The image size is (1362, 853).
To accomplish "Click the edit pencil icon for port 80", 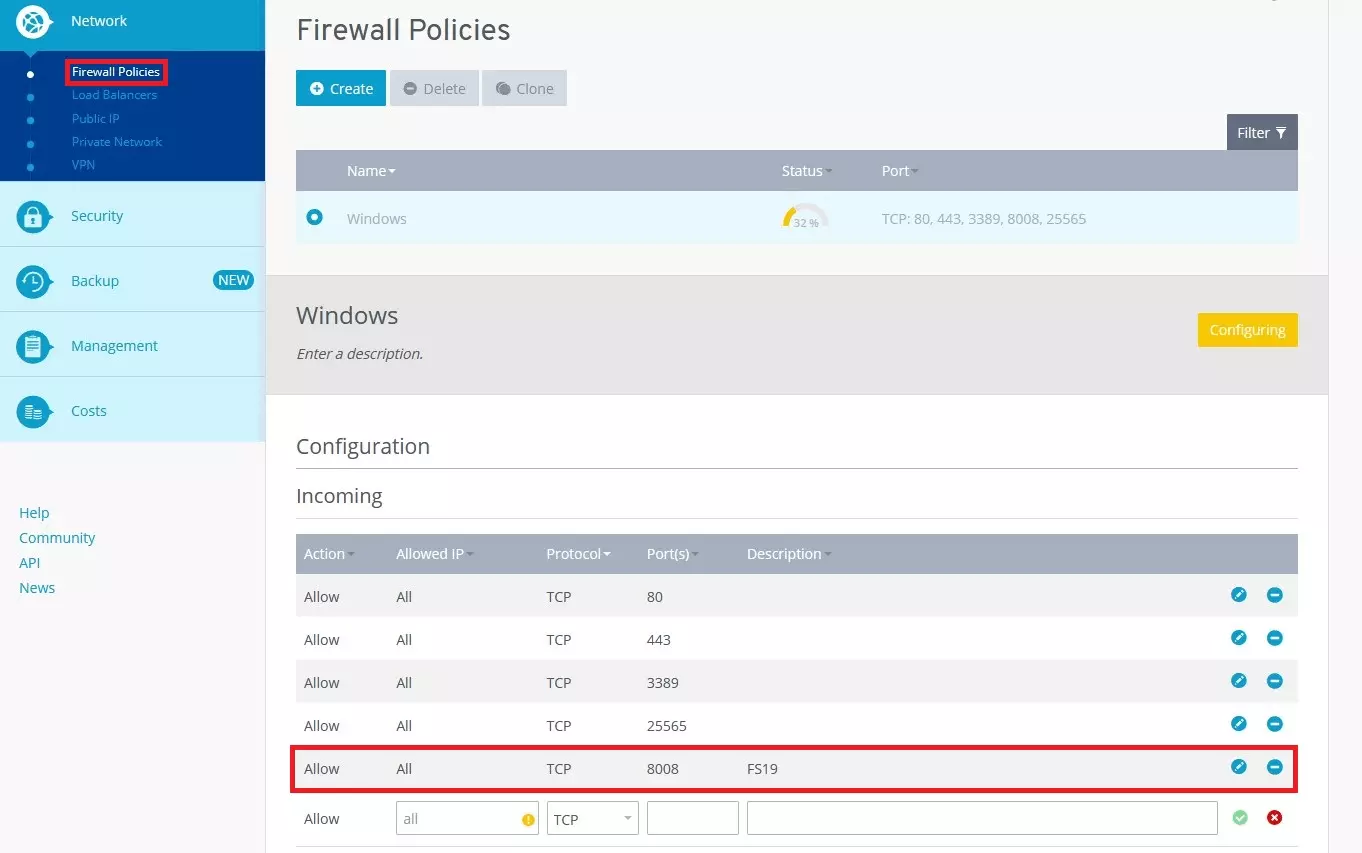I will [1238, 595].
